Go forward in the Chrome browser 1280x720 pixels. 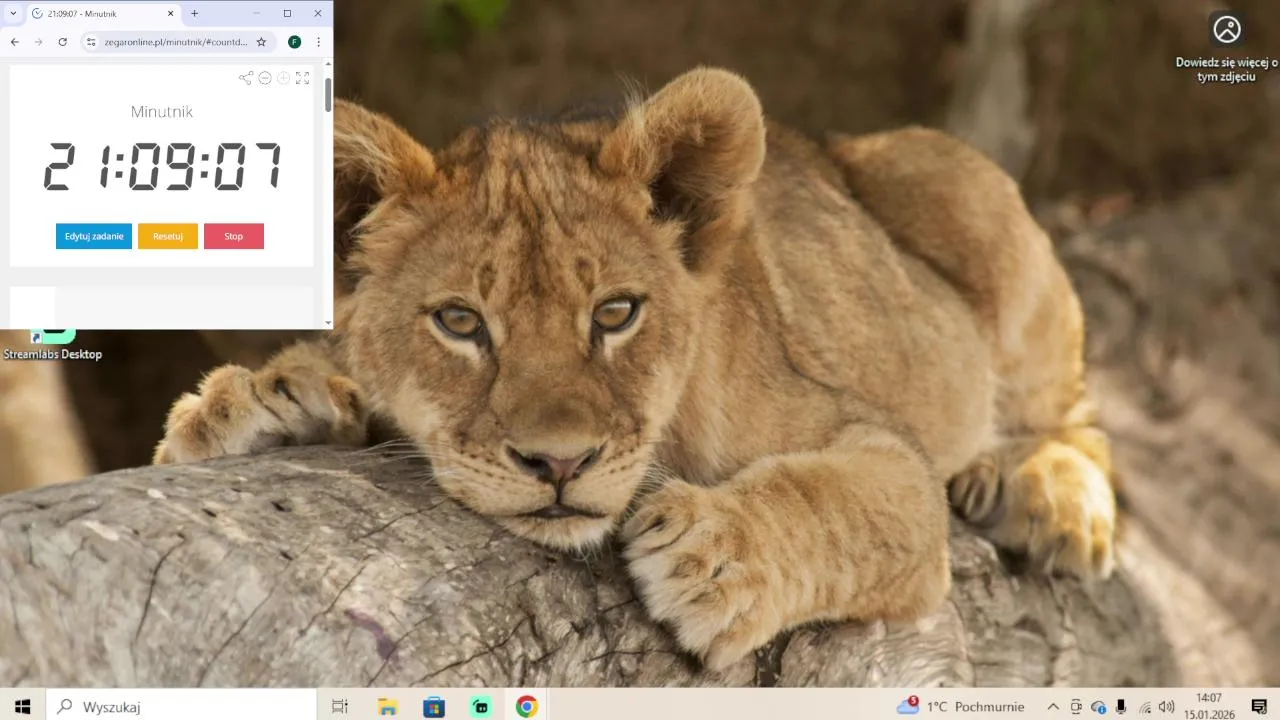[x=38, y=42]
